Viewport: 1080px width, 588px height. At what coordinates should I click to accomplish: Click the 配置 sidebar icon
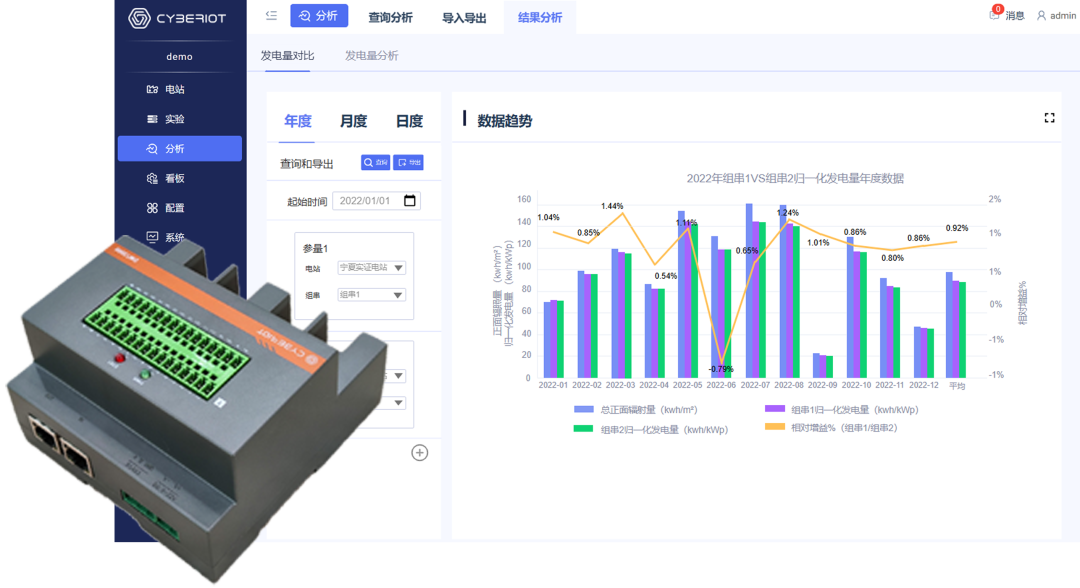coord(152,207)
